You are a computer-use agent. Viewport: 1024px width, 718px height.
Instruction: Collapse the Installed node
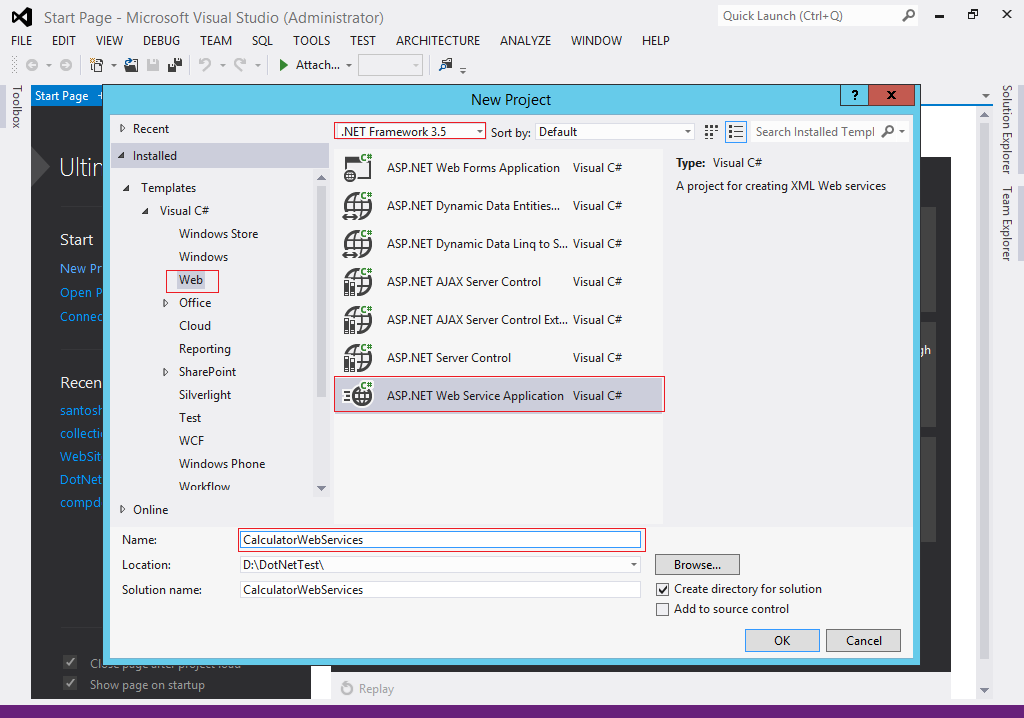click(121, 155)
